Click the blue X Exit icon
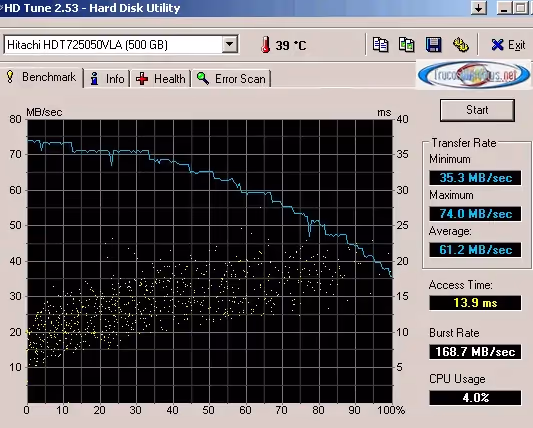 click(x=497, y=45)
